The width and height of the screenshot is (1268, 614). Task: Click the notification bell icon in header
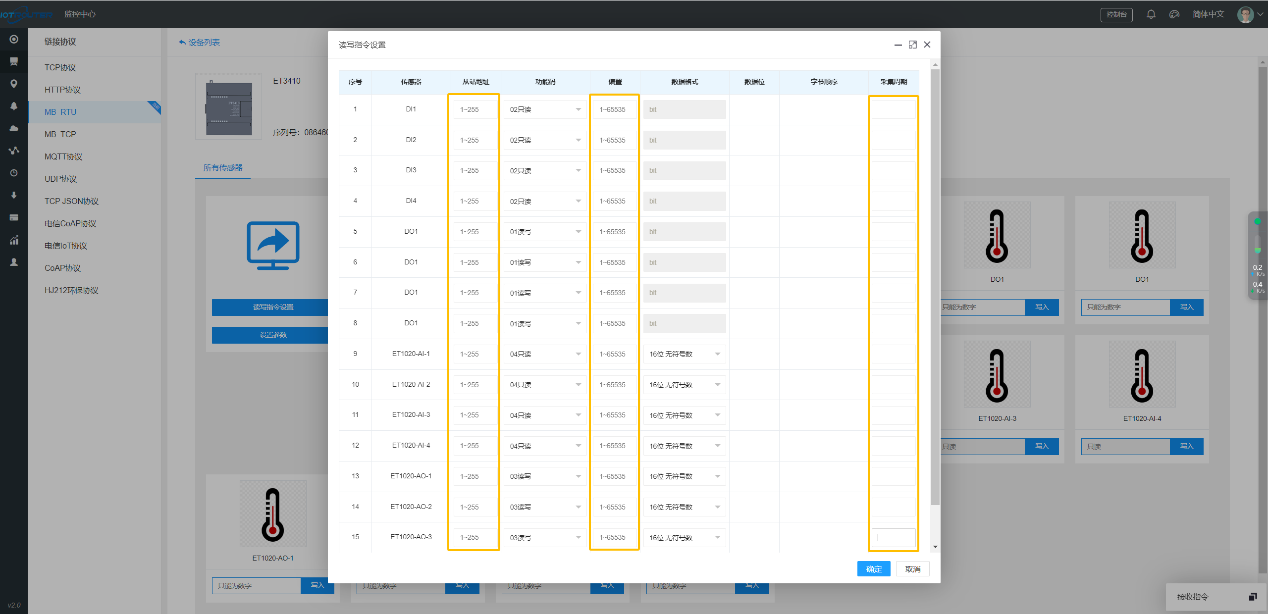pos(1151,14)
